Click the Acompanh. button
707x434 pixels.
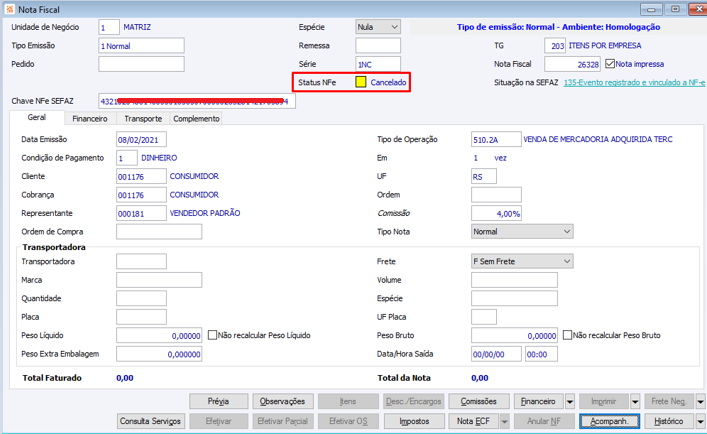coord(609,421)
